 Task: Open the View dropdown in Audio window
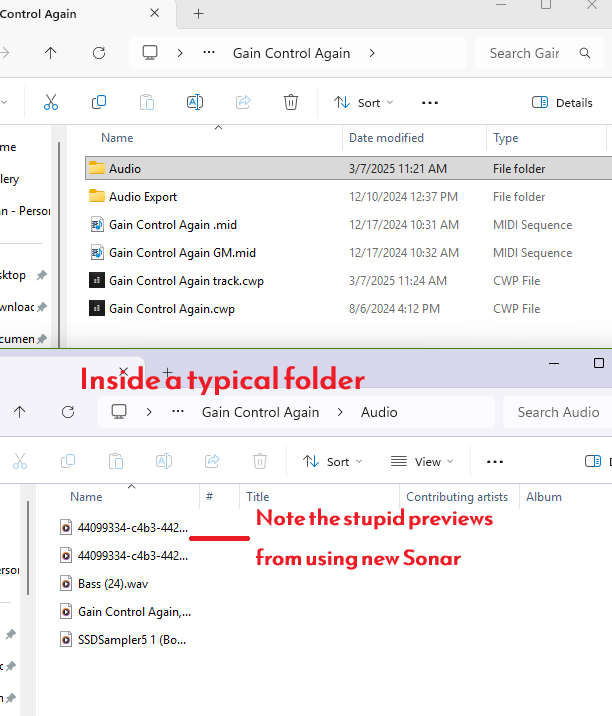click(421, 461)
